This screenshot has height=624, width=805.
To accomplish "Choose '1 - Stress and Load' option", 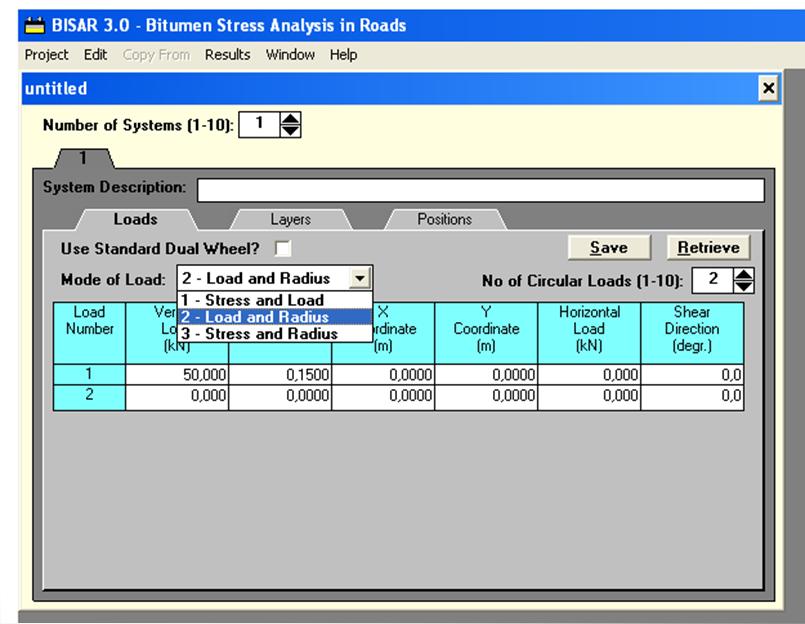I will 275,300.
